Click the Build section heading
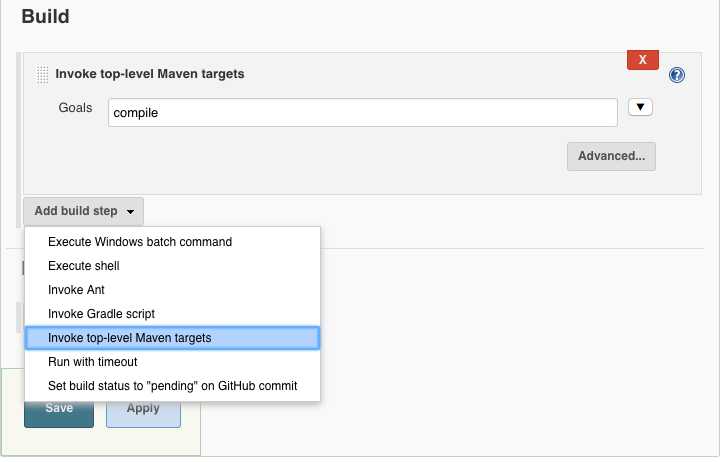Viewport: 721px width, 462px height. 46,17
